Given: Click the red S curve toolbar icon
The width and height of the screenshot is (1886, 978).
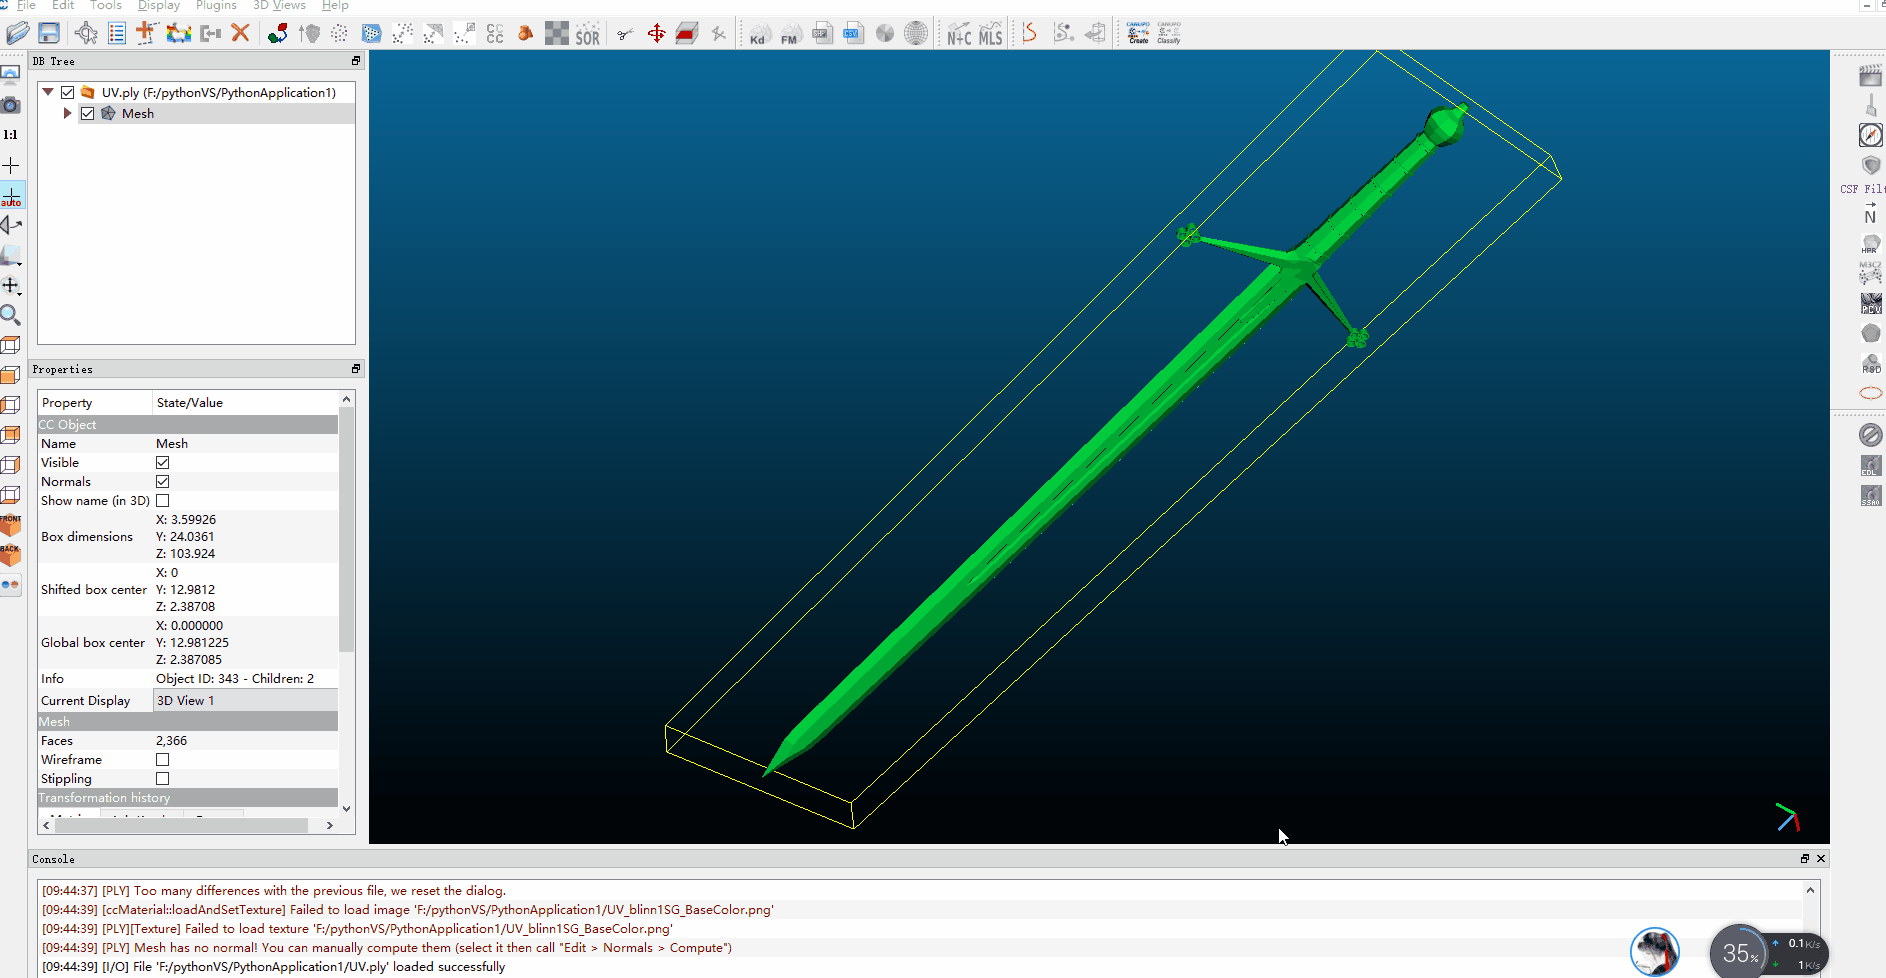Looking at the screenshot, I should pyautogui.click(x=1029, y=33).
